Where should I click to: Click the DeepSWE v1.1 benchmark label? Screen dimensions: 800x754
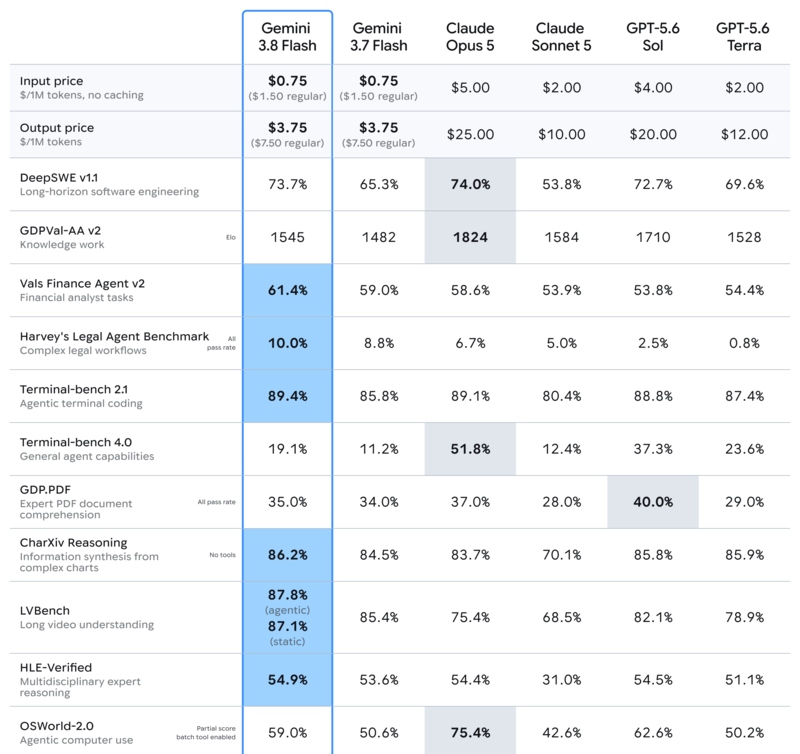(x=59, y=178)
